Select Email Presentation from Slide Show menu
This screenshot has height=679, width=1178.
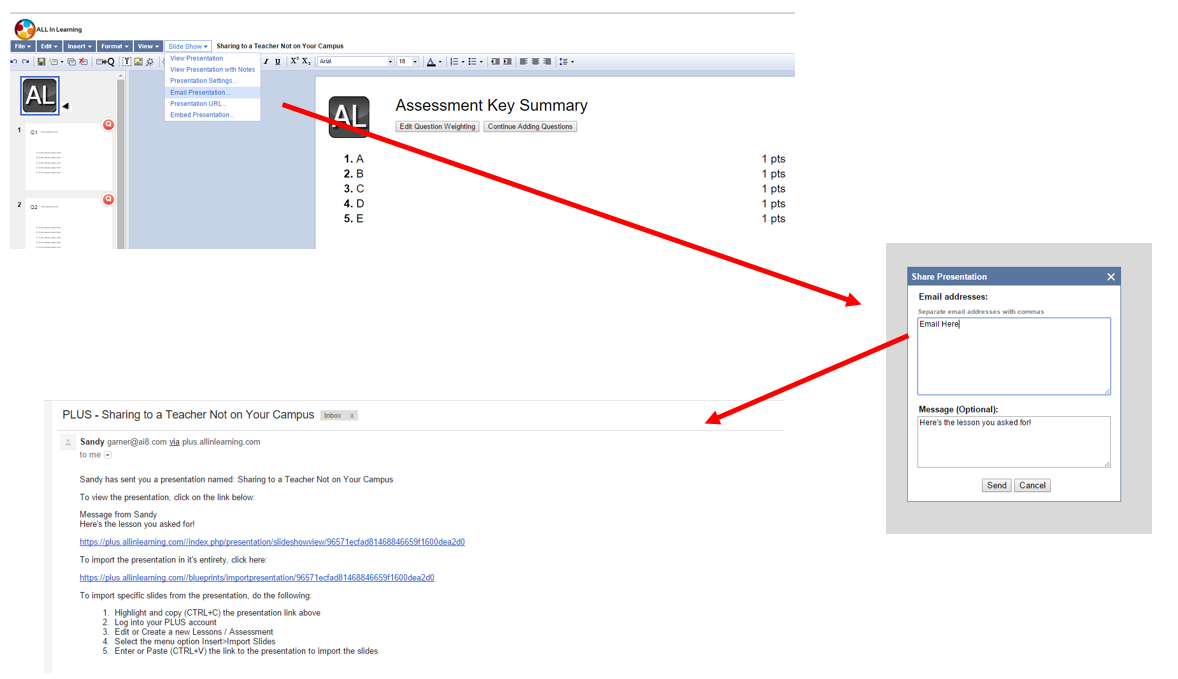[x=200, y=92]
